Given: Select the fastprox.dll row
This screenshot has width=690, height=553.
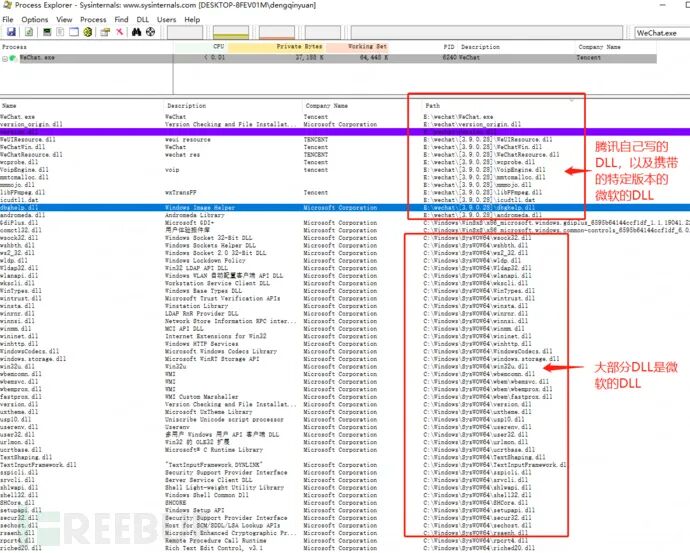Looking at the screenshot, I should click(x=345, y=396).
